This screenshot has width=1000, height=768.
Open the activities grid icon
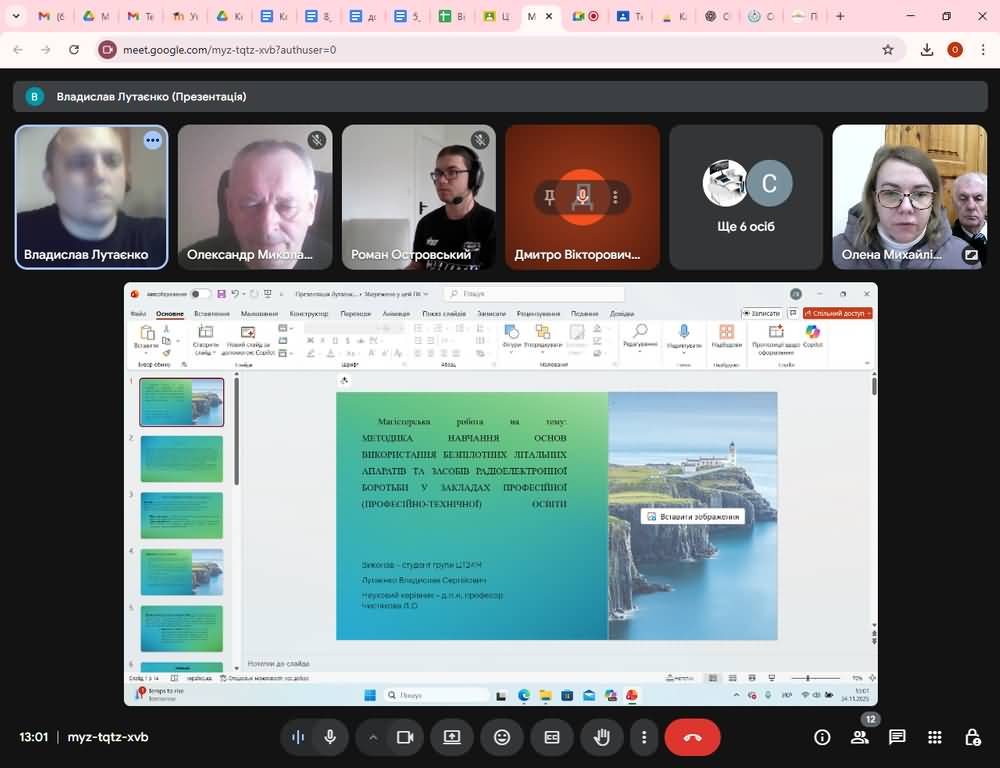coord(934,737)
